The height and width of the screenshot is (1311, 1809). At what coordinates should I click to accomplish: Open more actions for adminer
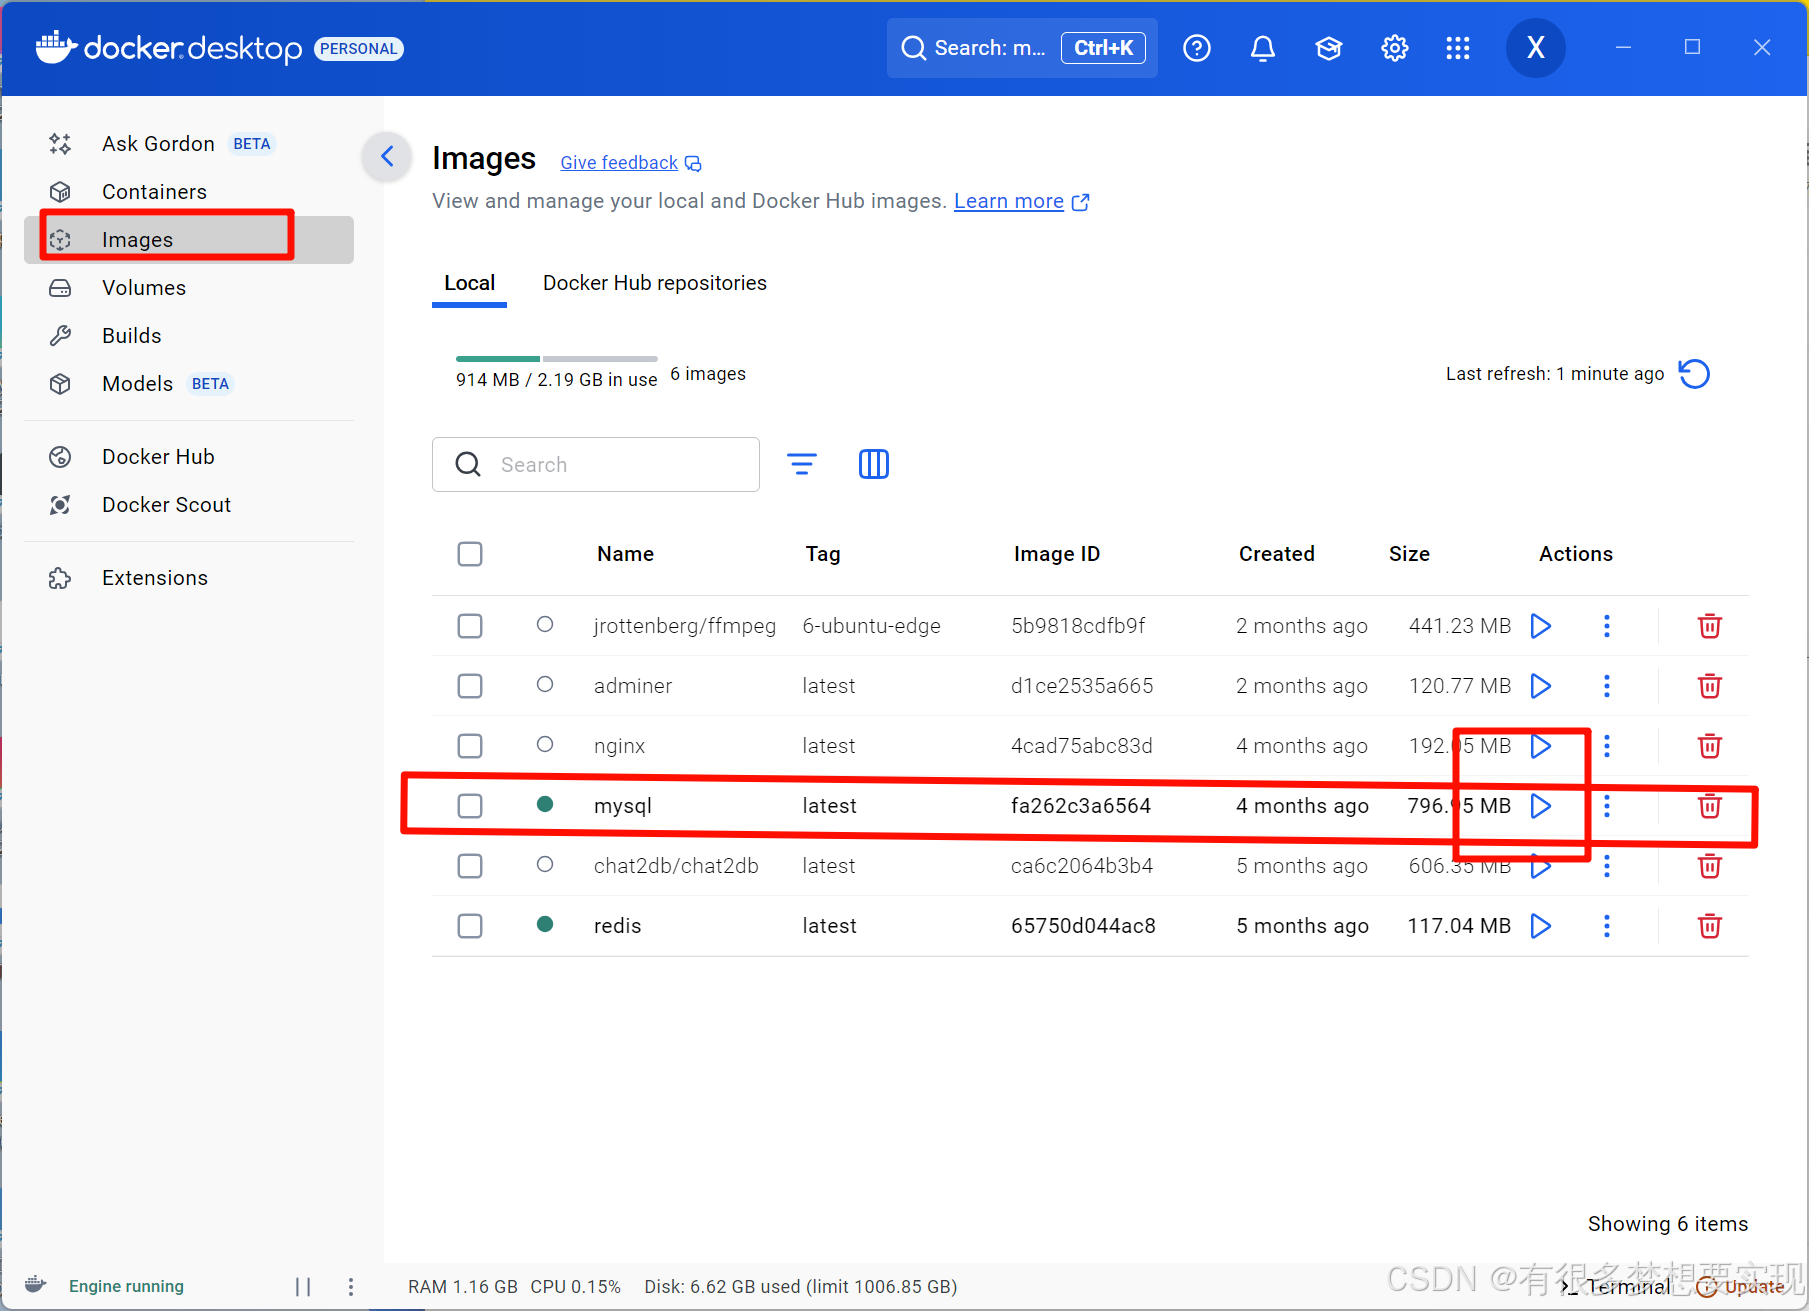[1606, 686]
